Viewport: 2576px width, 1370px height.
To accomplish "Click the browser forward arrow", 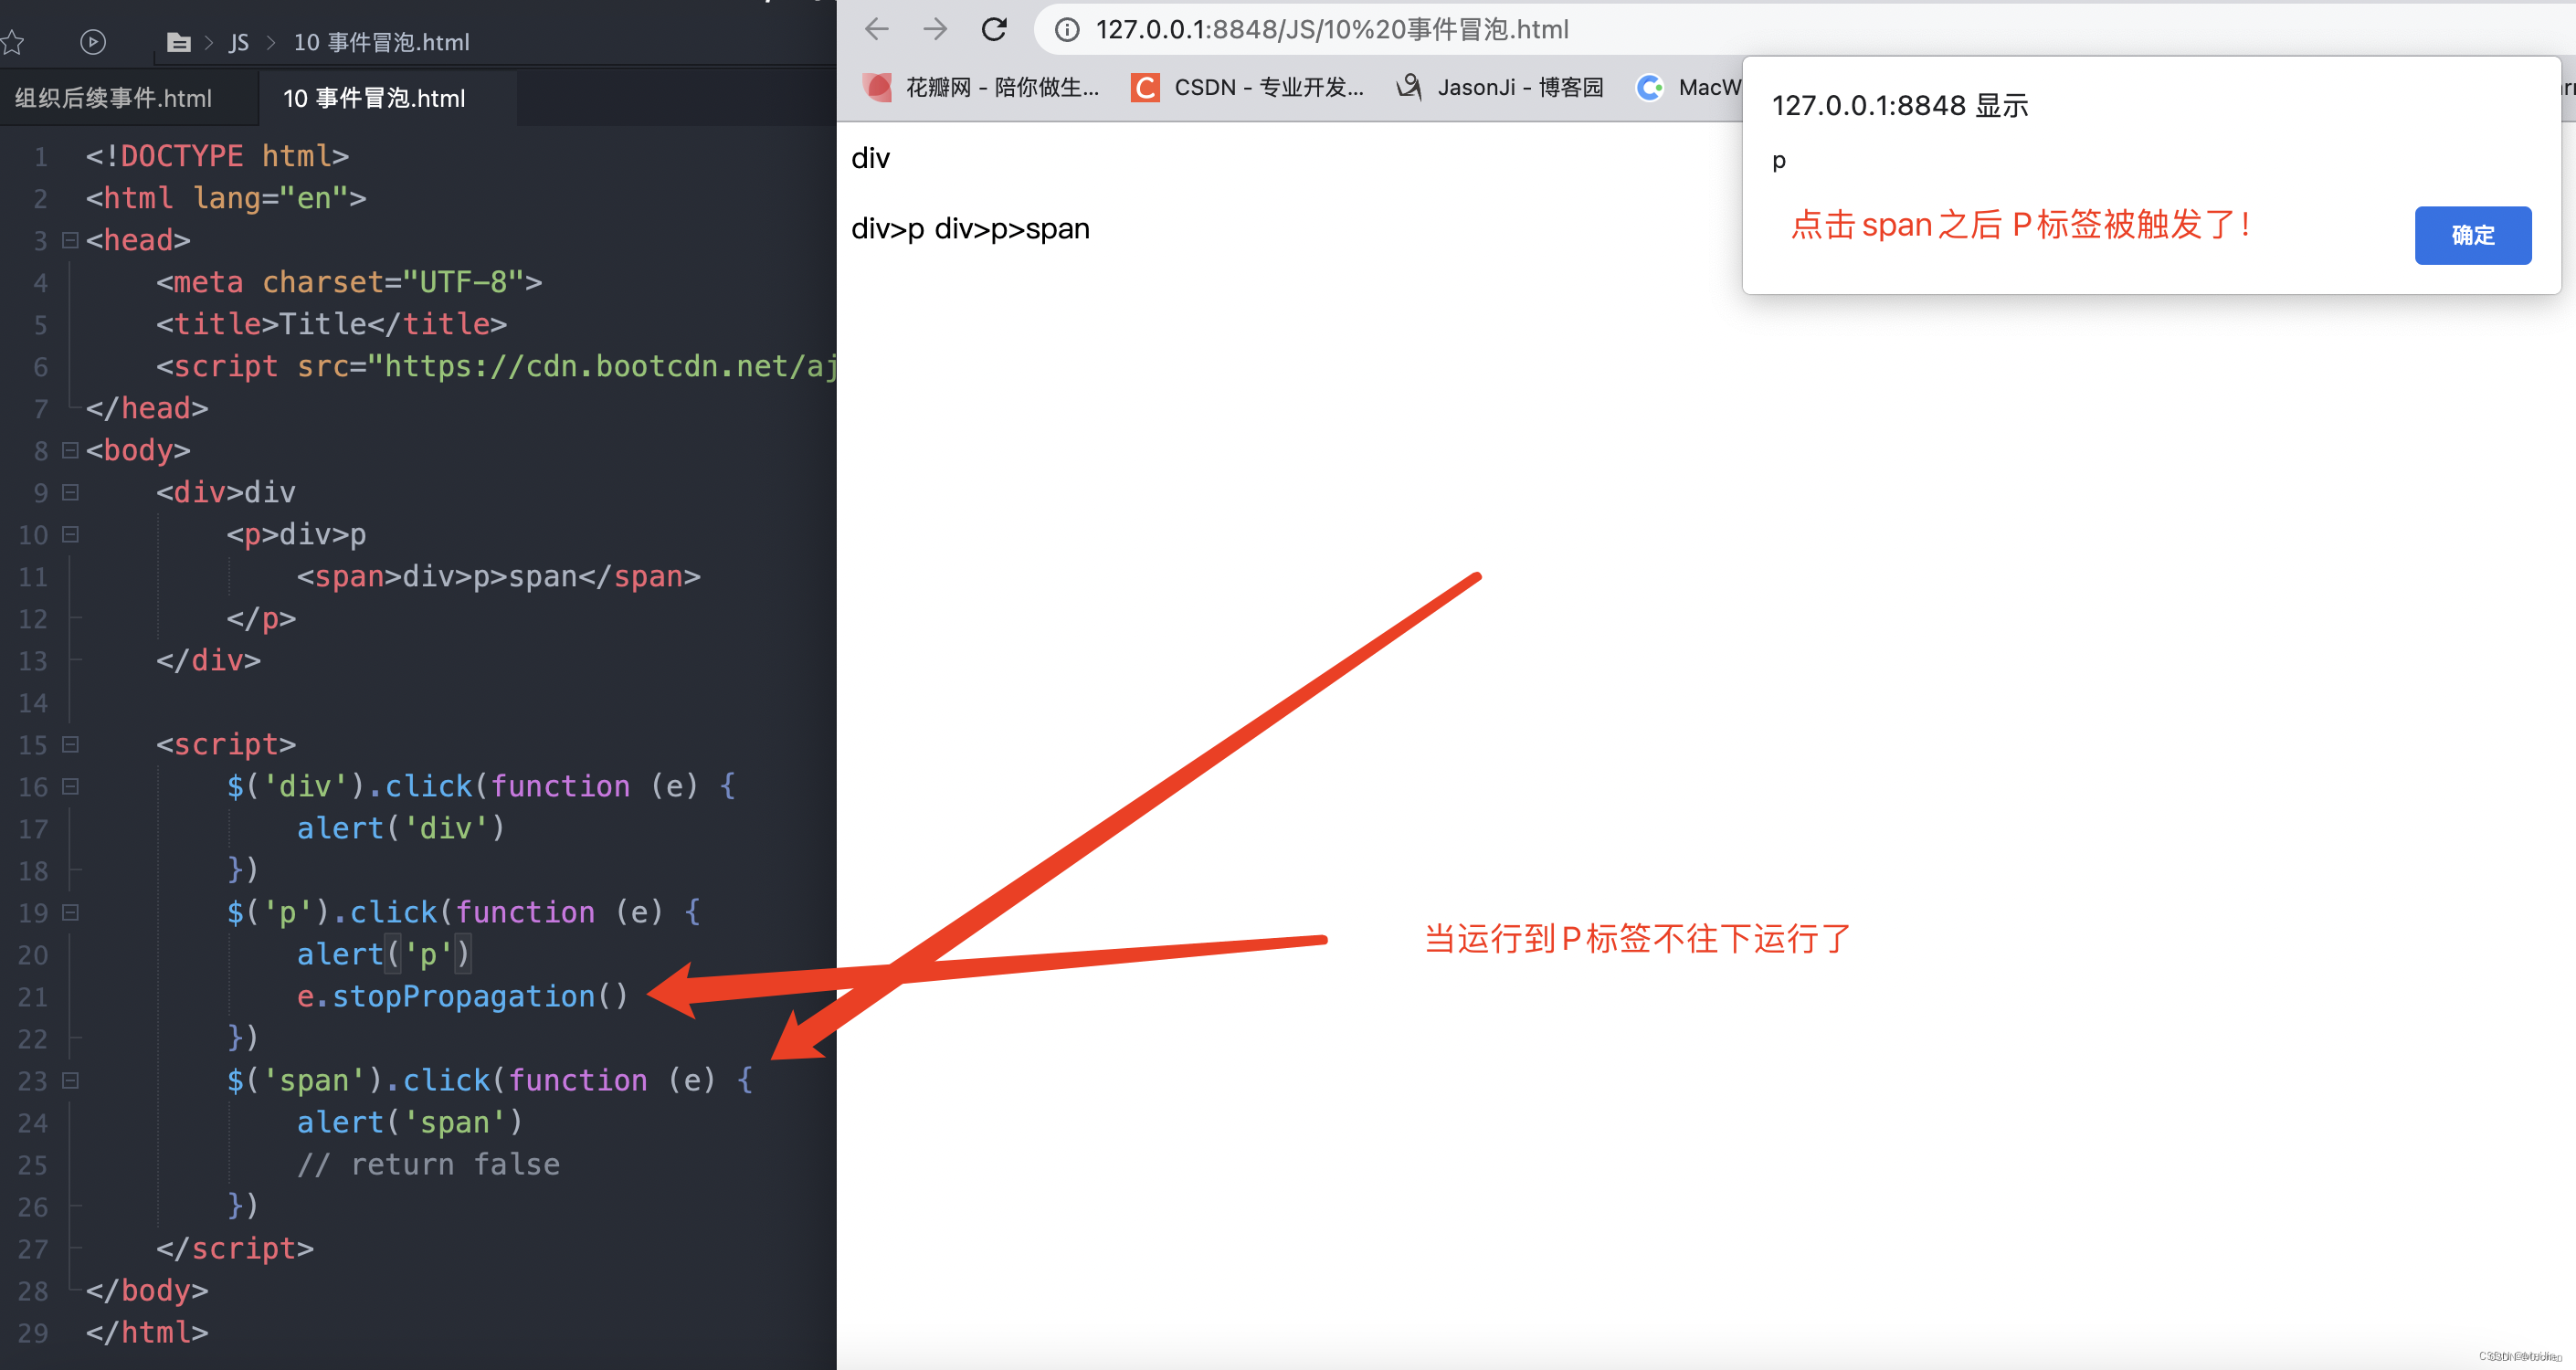I will [935, 29].
